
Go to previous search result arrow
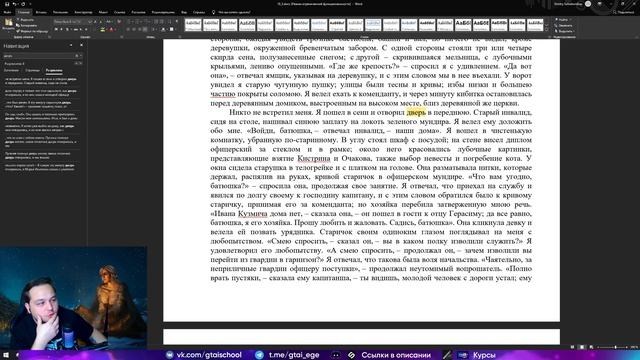(76, 63)
